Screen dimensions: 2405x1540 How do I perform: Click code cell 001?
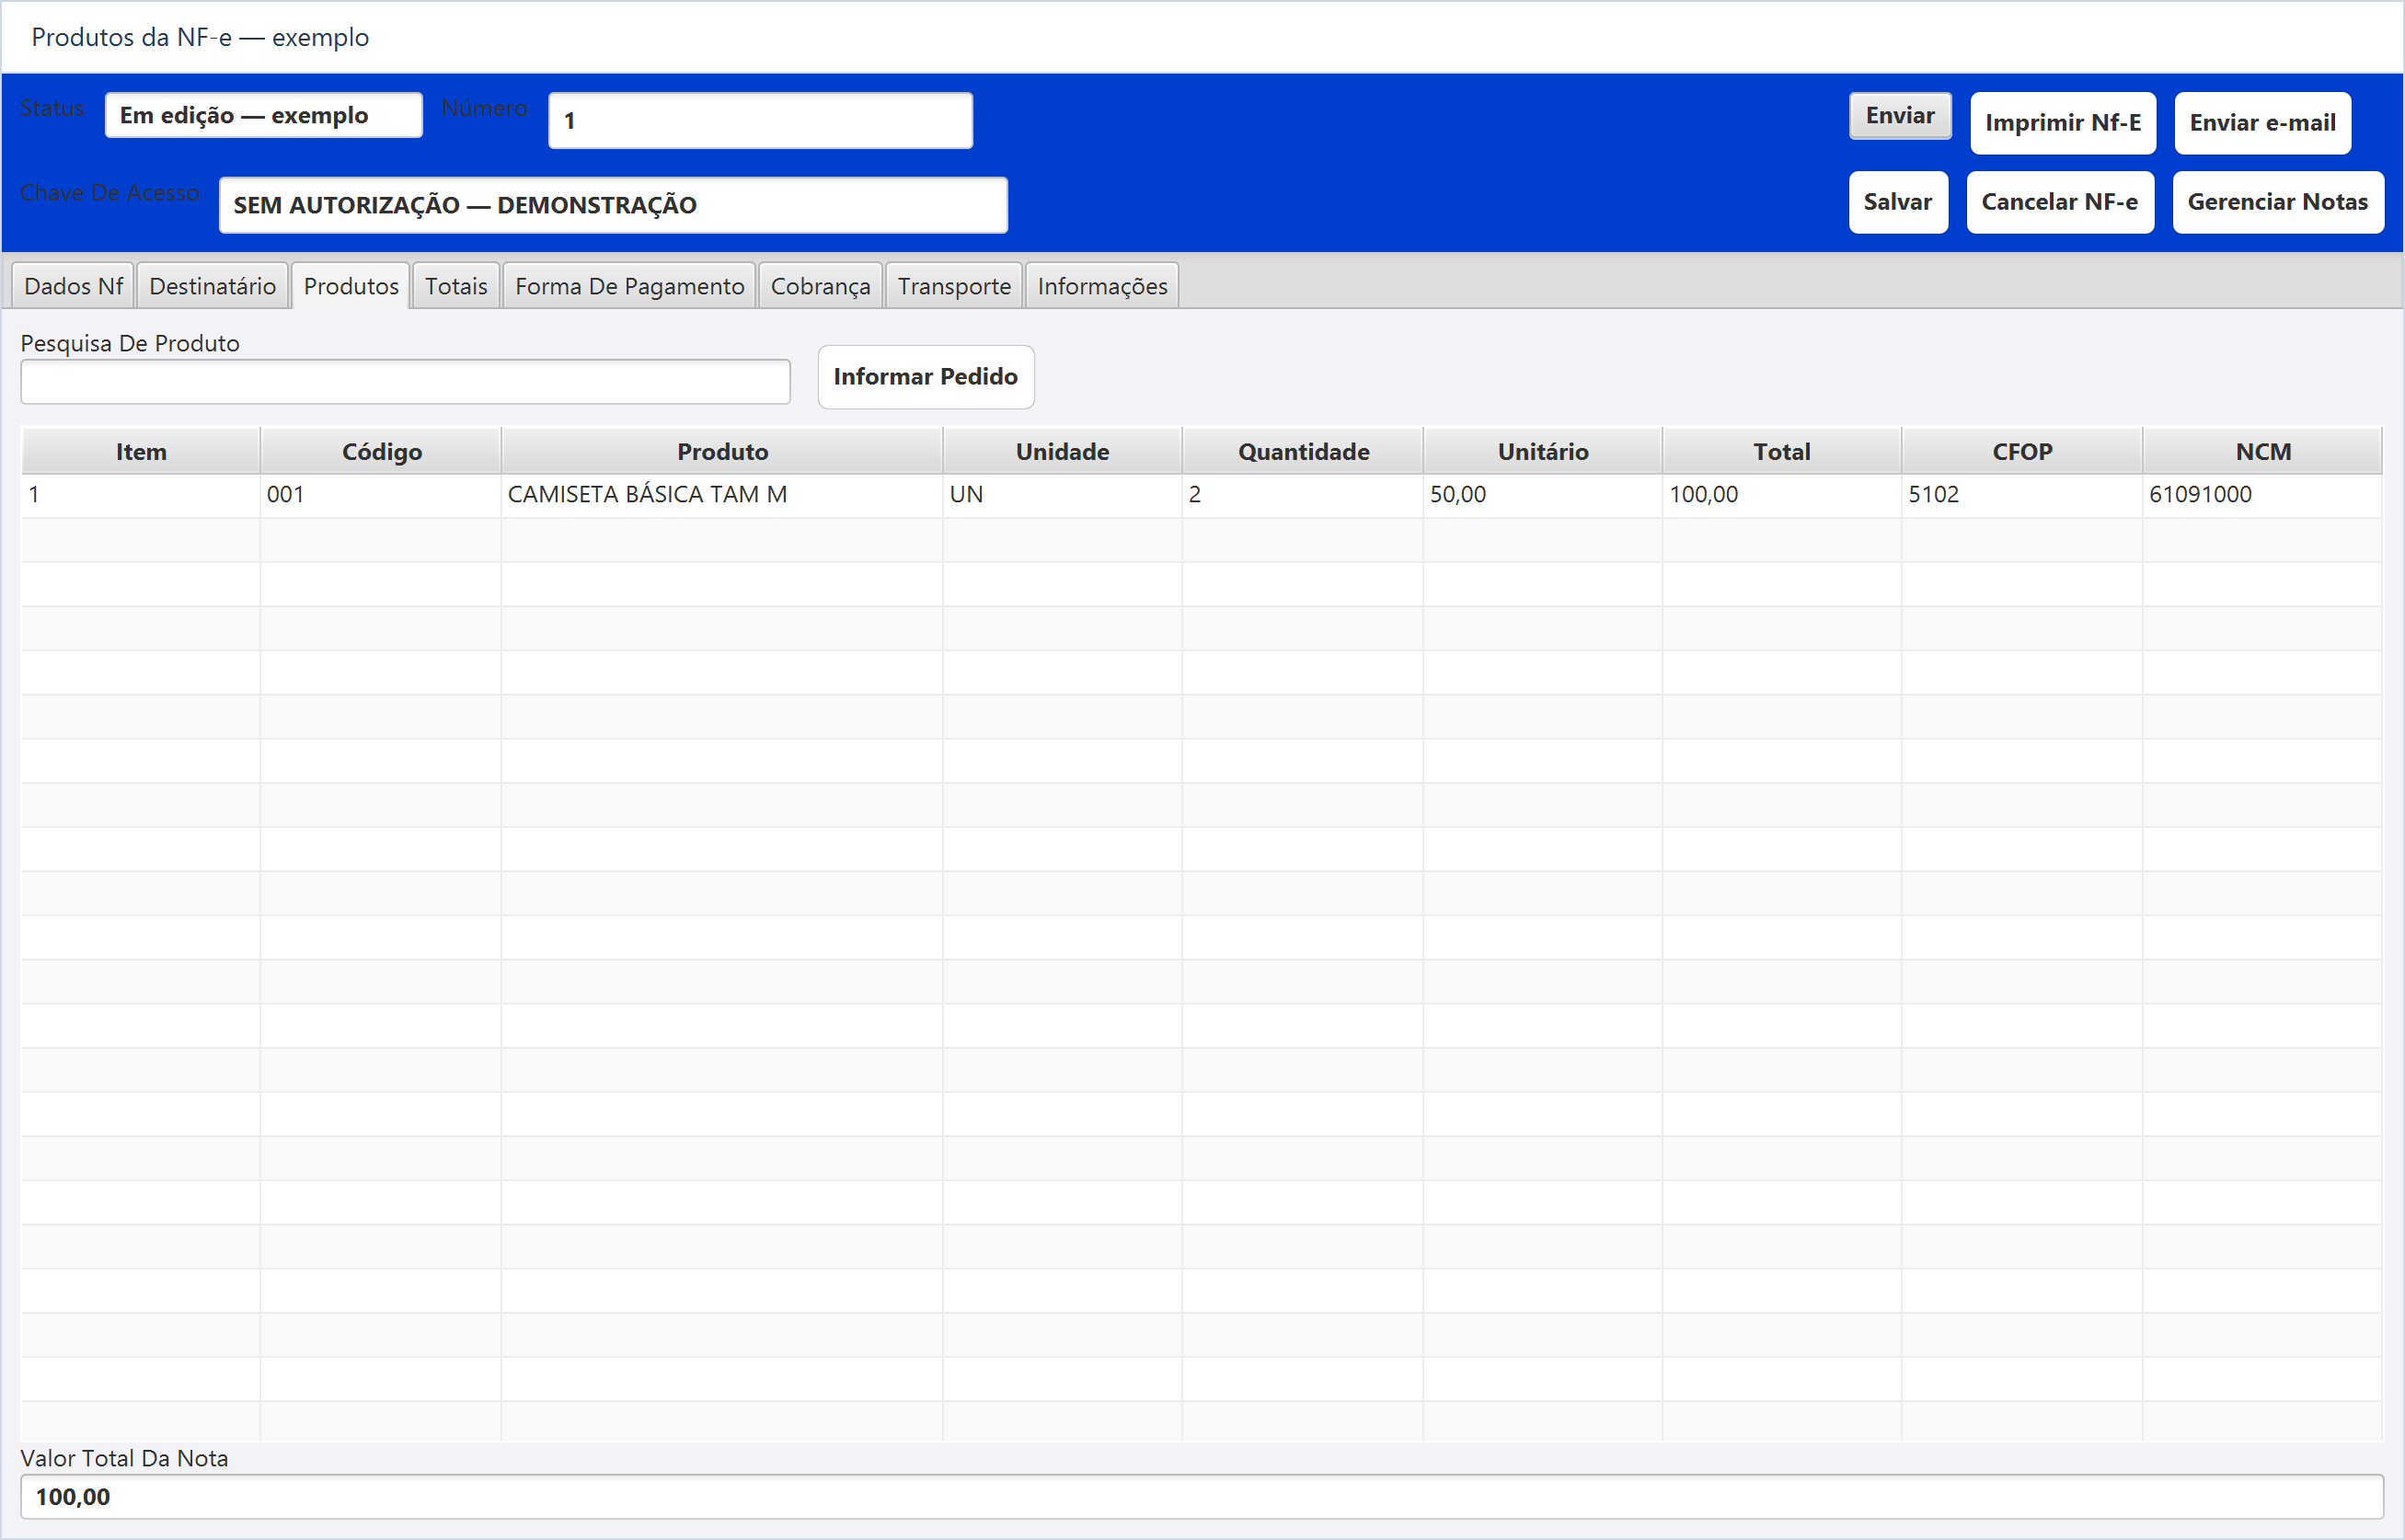click(381, 495)
